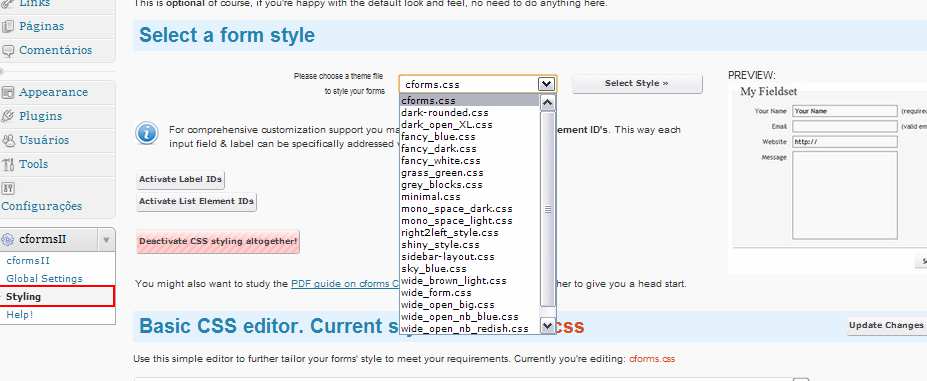Select fancy_dark.css style option
This screenshot has height=381, width=927.
pos(470,148)
